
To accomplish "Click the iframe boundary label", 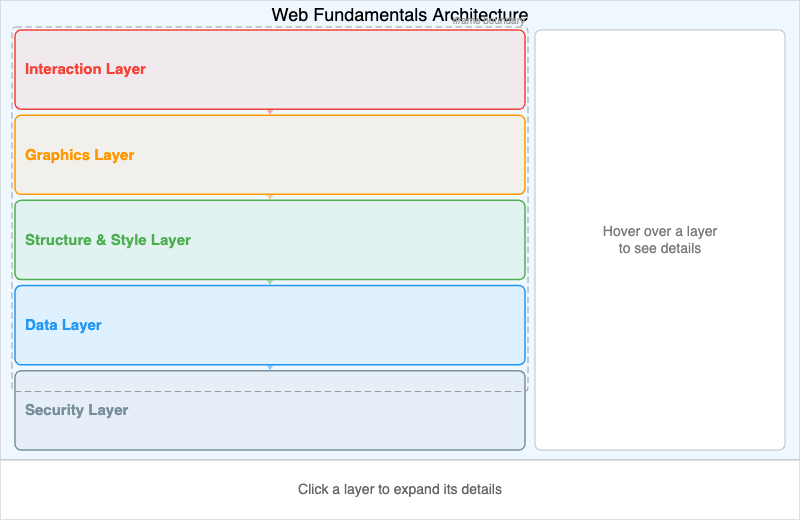I will 488,21.
